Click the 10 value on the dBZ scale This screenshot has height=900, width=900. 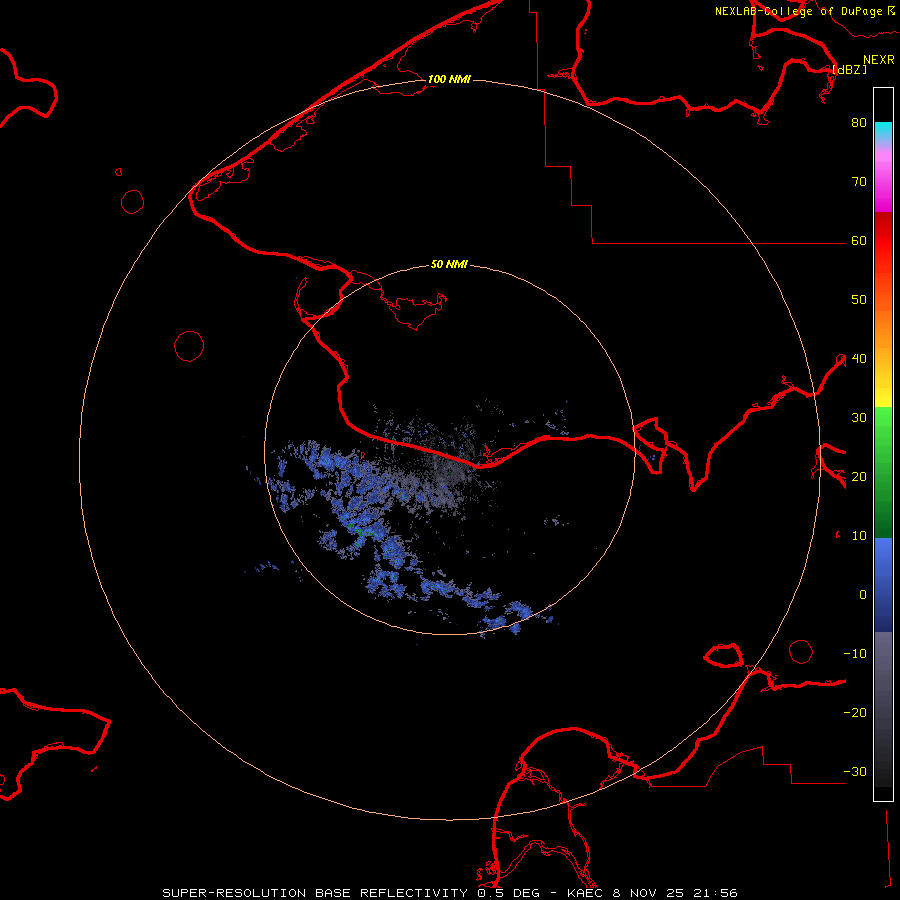pyautogui.click(x=859, y=536)
